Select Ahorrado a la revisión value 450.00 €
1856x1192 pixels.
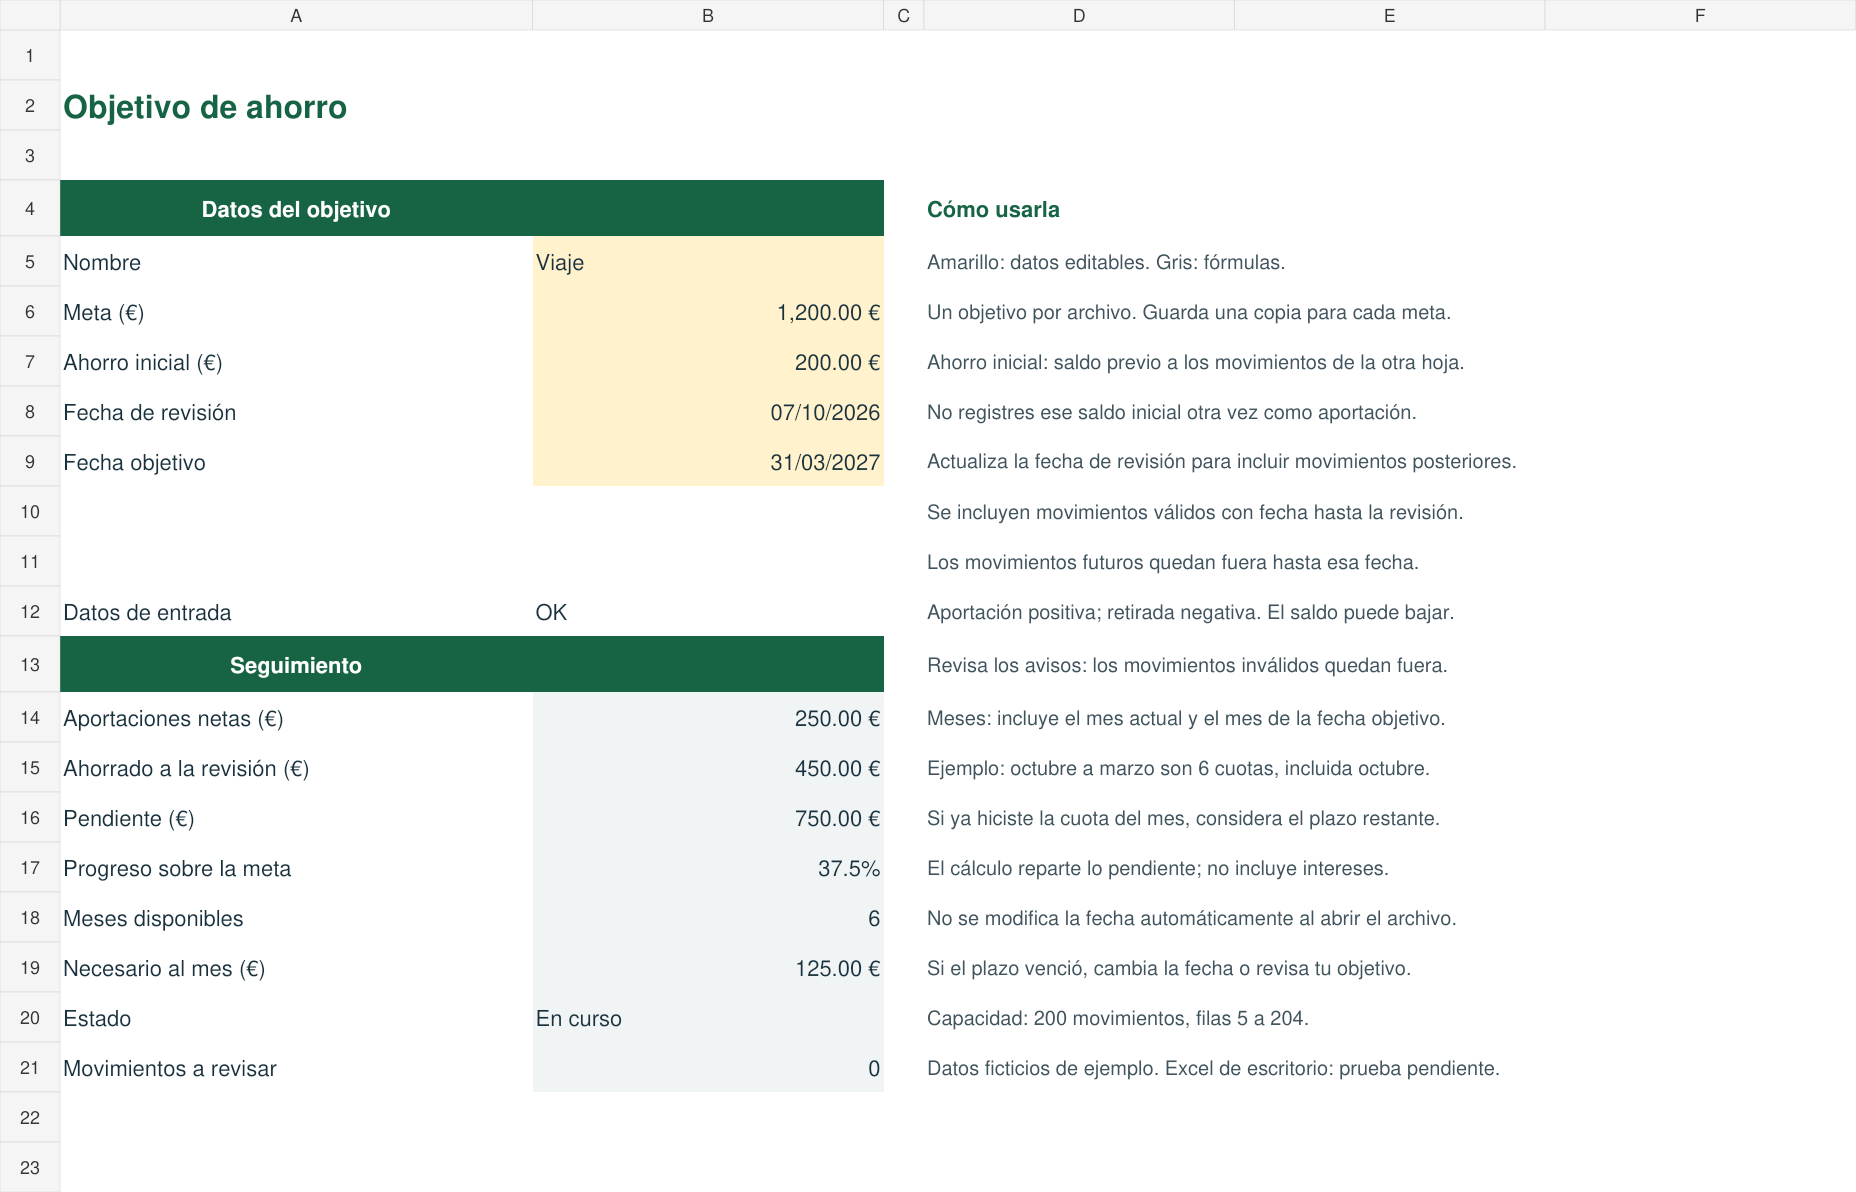click(708, 768)
